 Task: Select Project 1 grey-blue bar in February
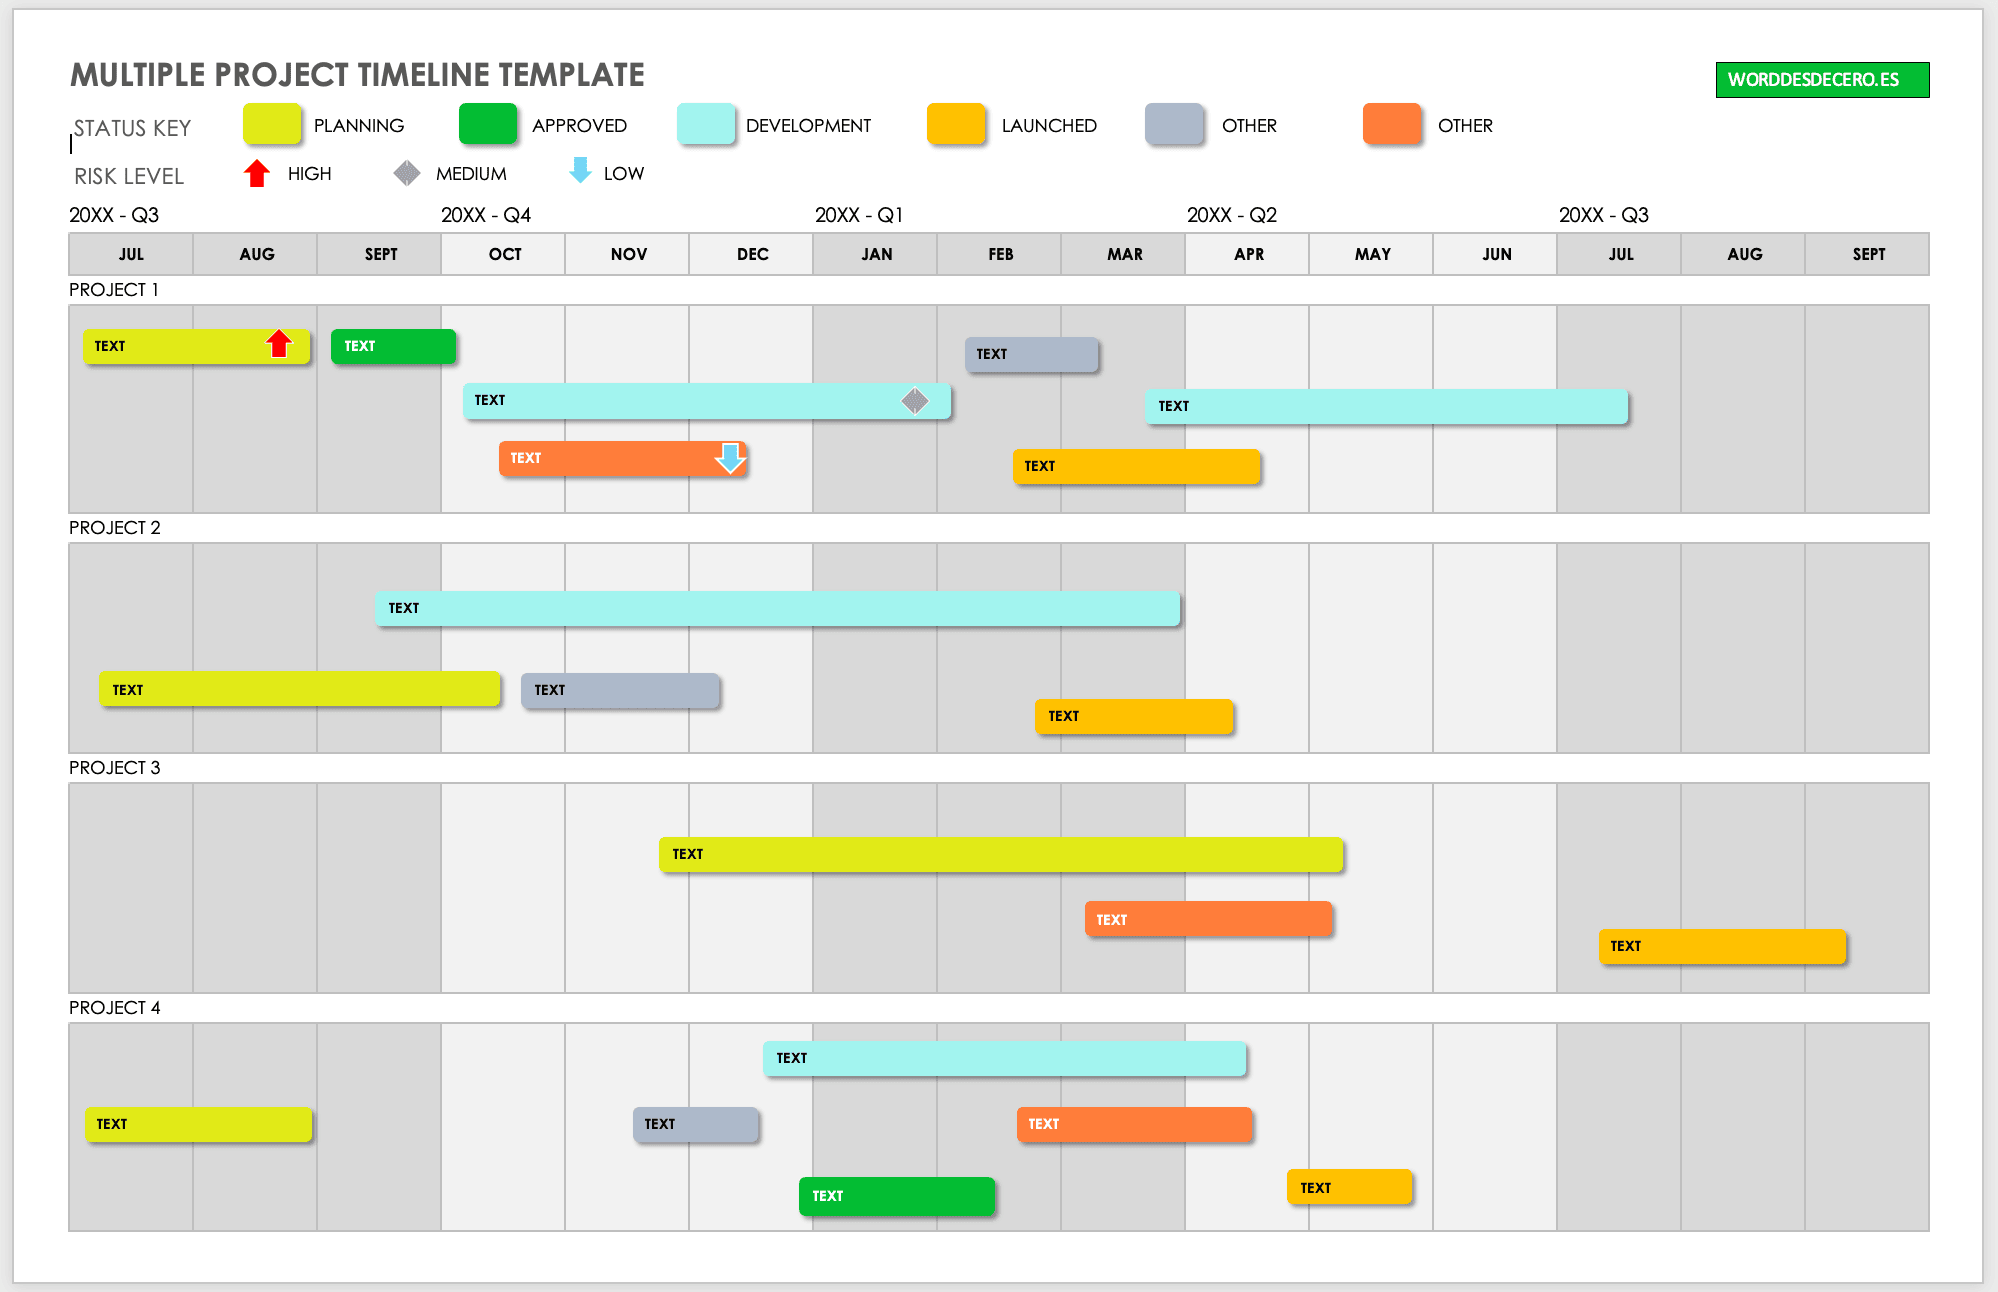tap(1031, 354)
